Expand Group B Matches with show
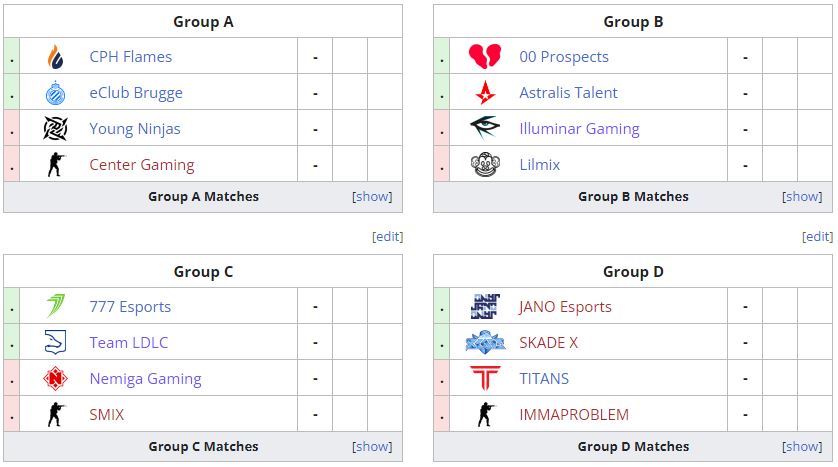The height and width of the screenshot is (467, 838). [x=803, y=197]
